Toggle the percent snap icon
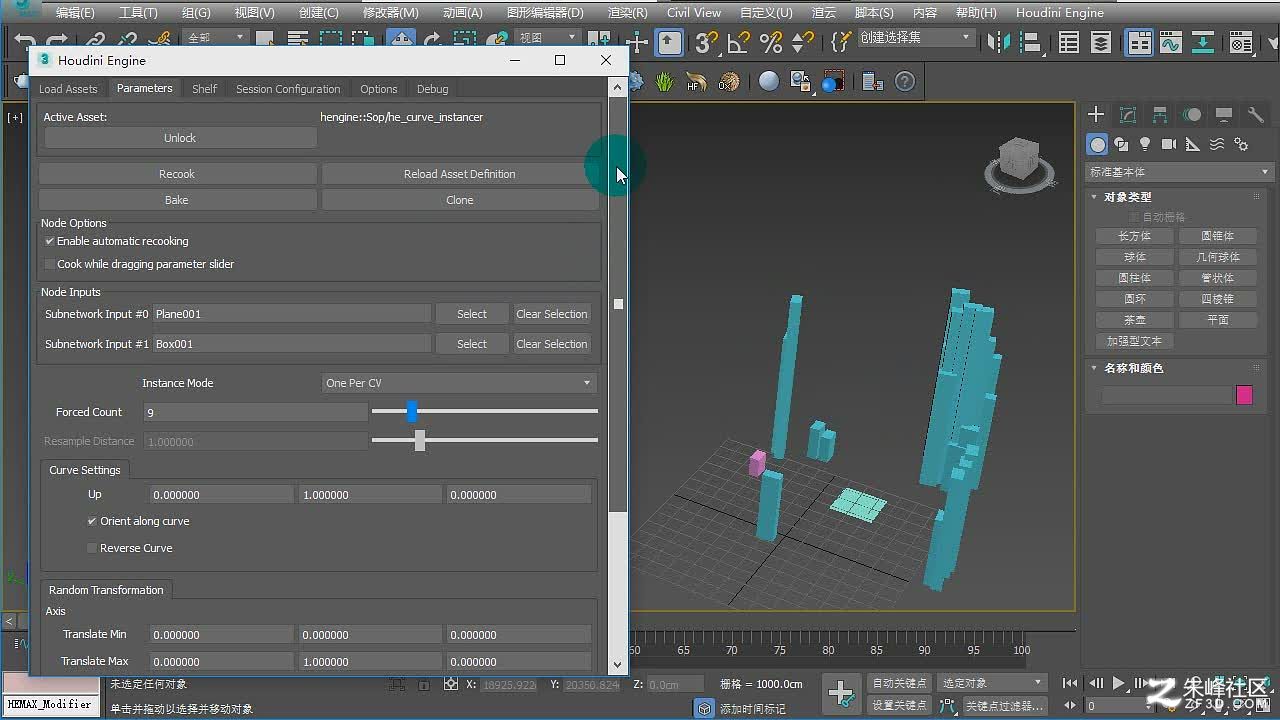 (770, 42)
